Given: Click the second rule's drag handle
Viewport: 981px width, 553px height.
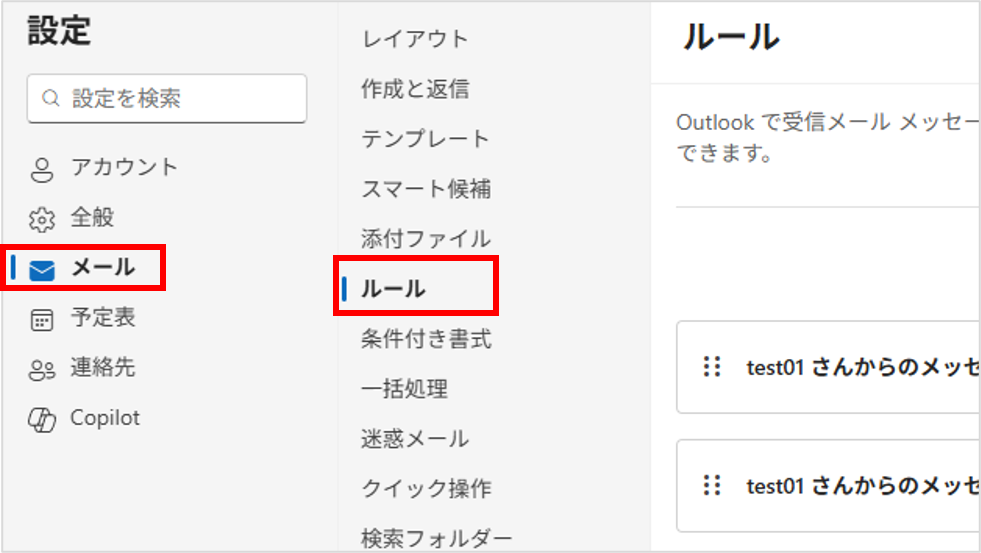Looking at the screenshot, I should [x=712, y=486].
